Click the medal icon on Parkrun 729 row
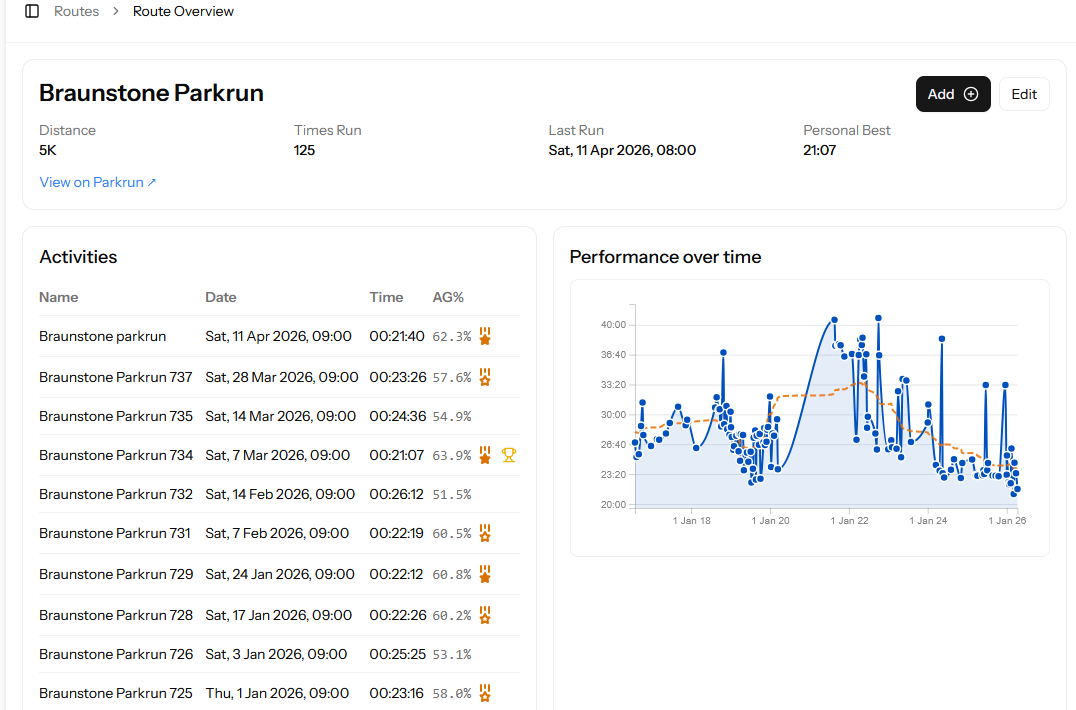Viewport: 1076px width, 710px height. click(485, 575)
